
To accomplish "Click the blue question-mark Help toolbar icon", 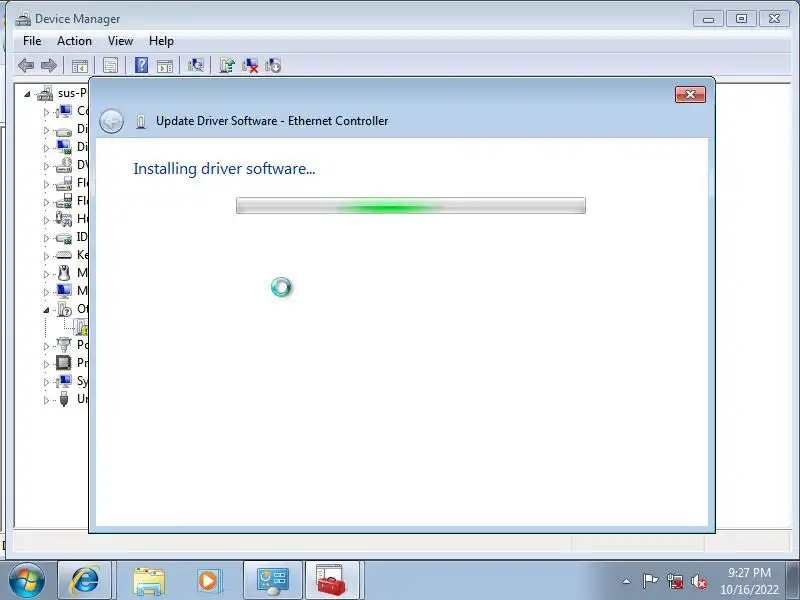I will 141,65.
